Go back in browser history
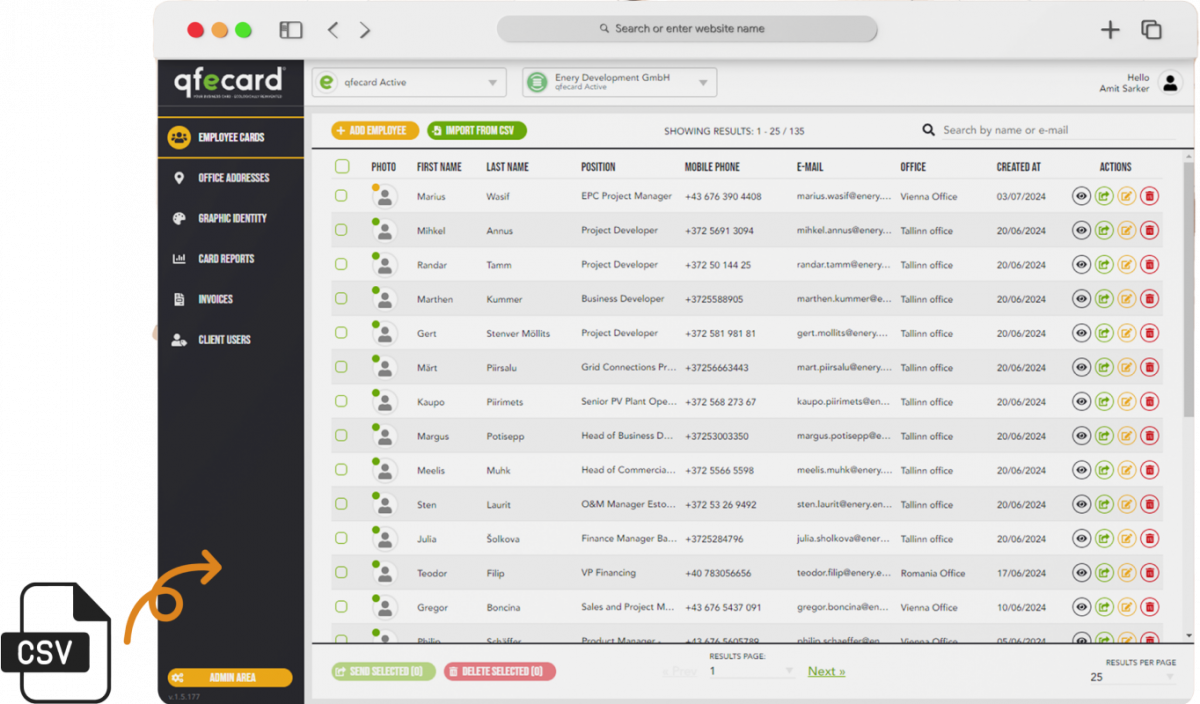1200x704 pixels. (333, 30)
